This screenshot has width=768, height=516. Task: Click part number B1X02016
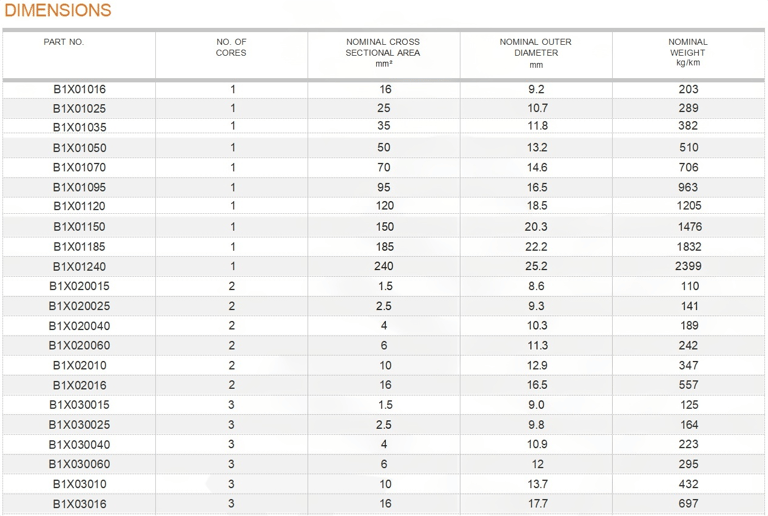point(79,385)
